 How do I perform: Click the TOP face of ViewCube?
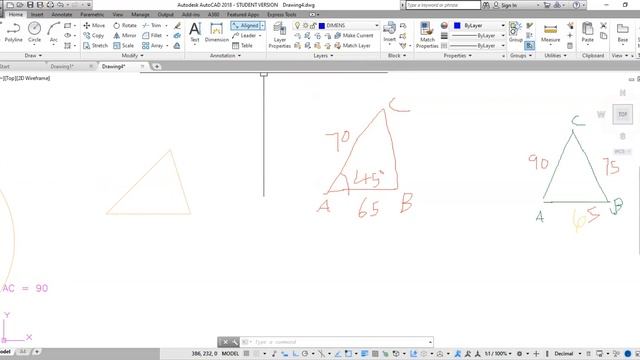(622, 114)
